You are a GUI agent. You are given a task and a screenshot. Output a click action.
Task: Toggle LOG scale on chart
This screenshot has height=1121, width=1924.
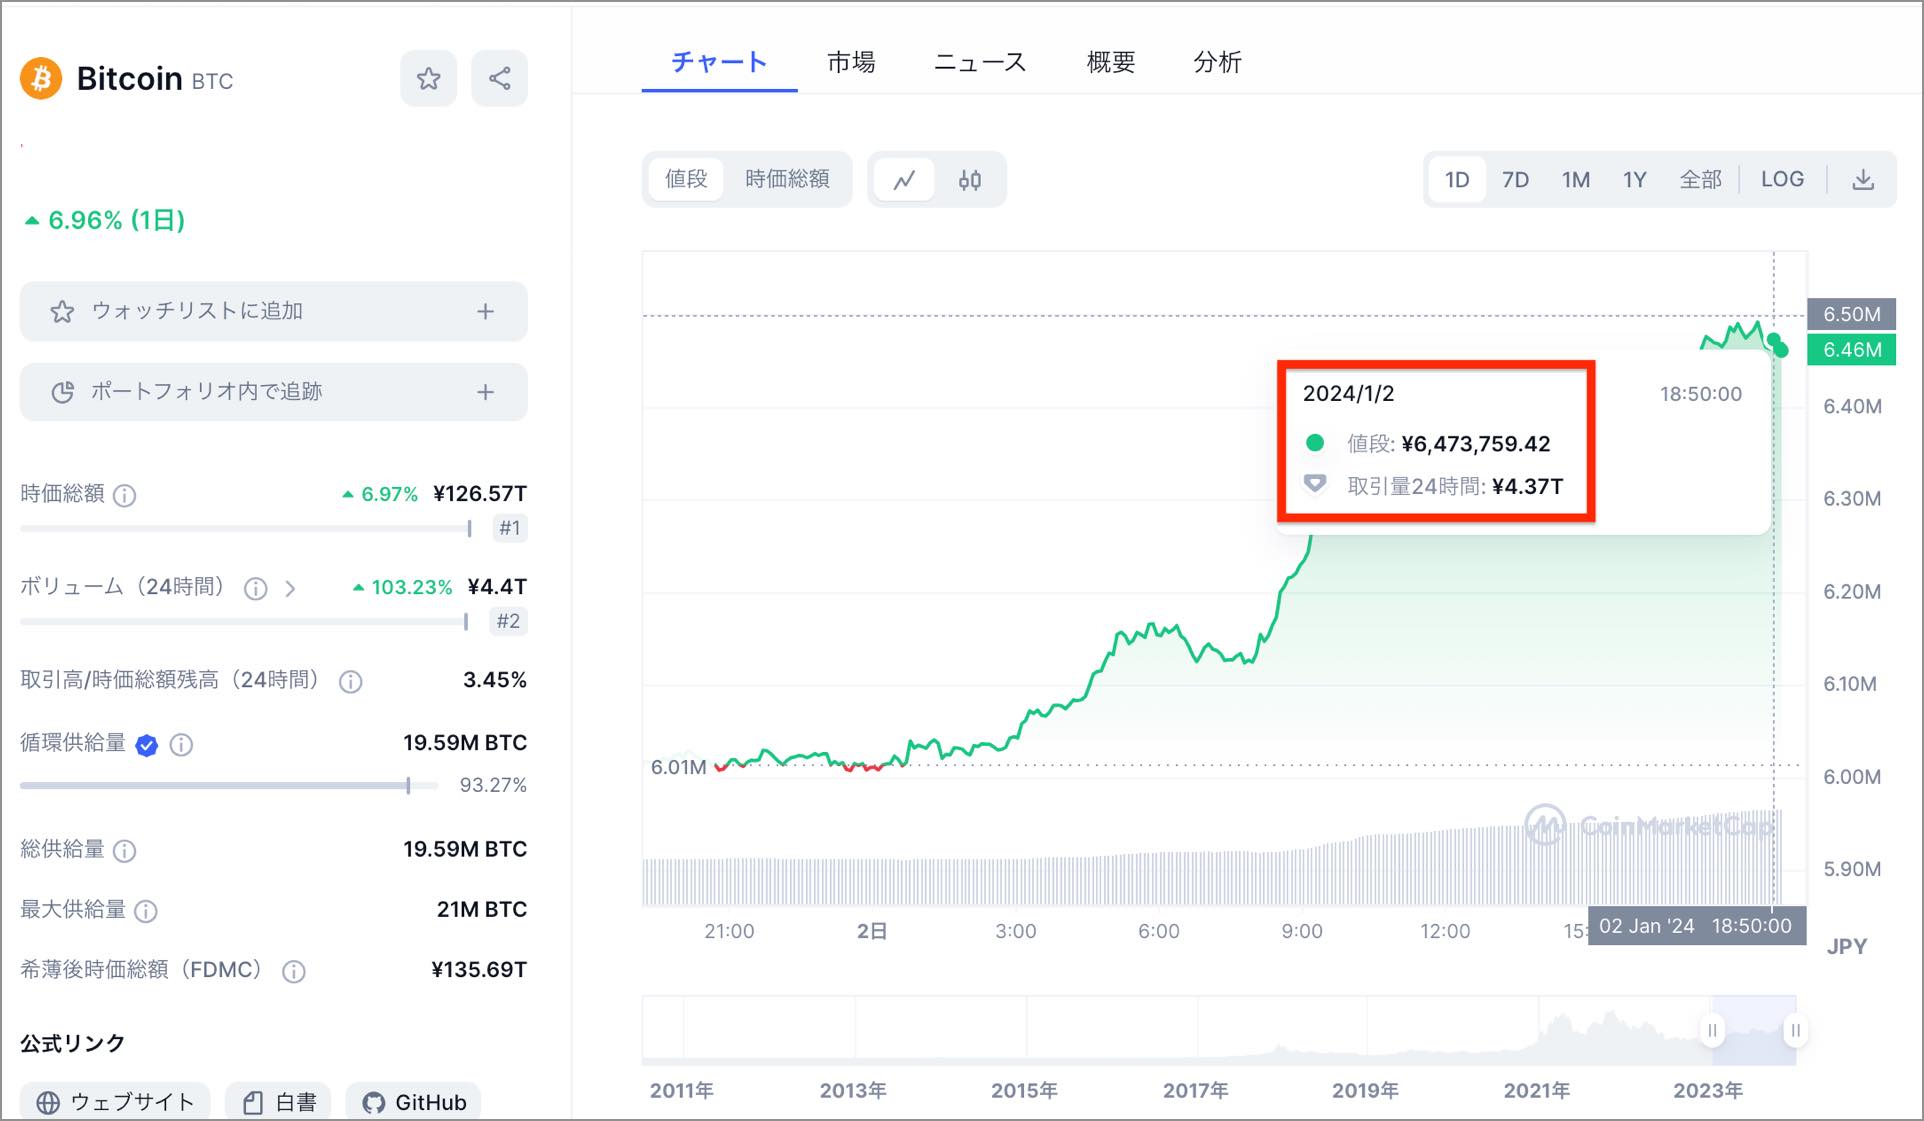pos(1782,180)
